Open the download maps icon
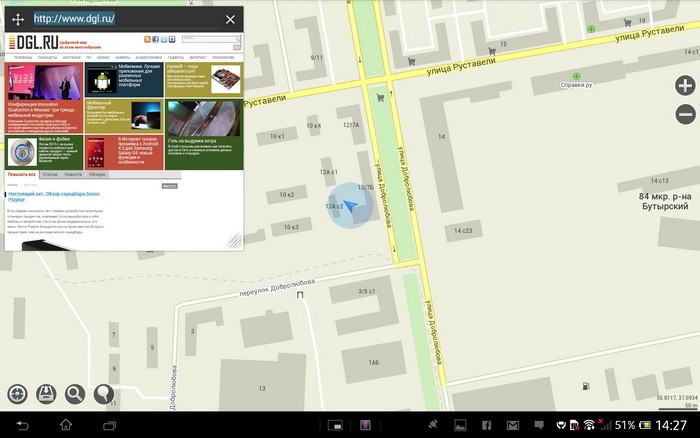This screenshot has height=438, width=700. click(x=46, y=394)
